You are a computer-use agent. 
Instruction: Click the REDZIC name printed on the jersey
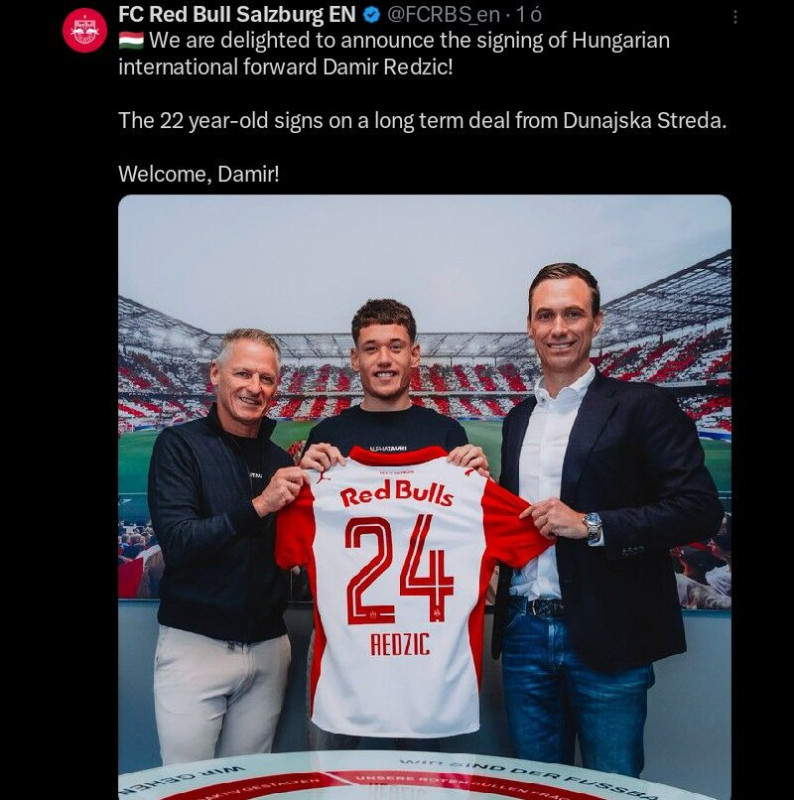400,644
